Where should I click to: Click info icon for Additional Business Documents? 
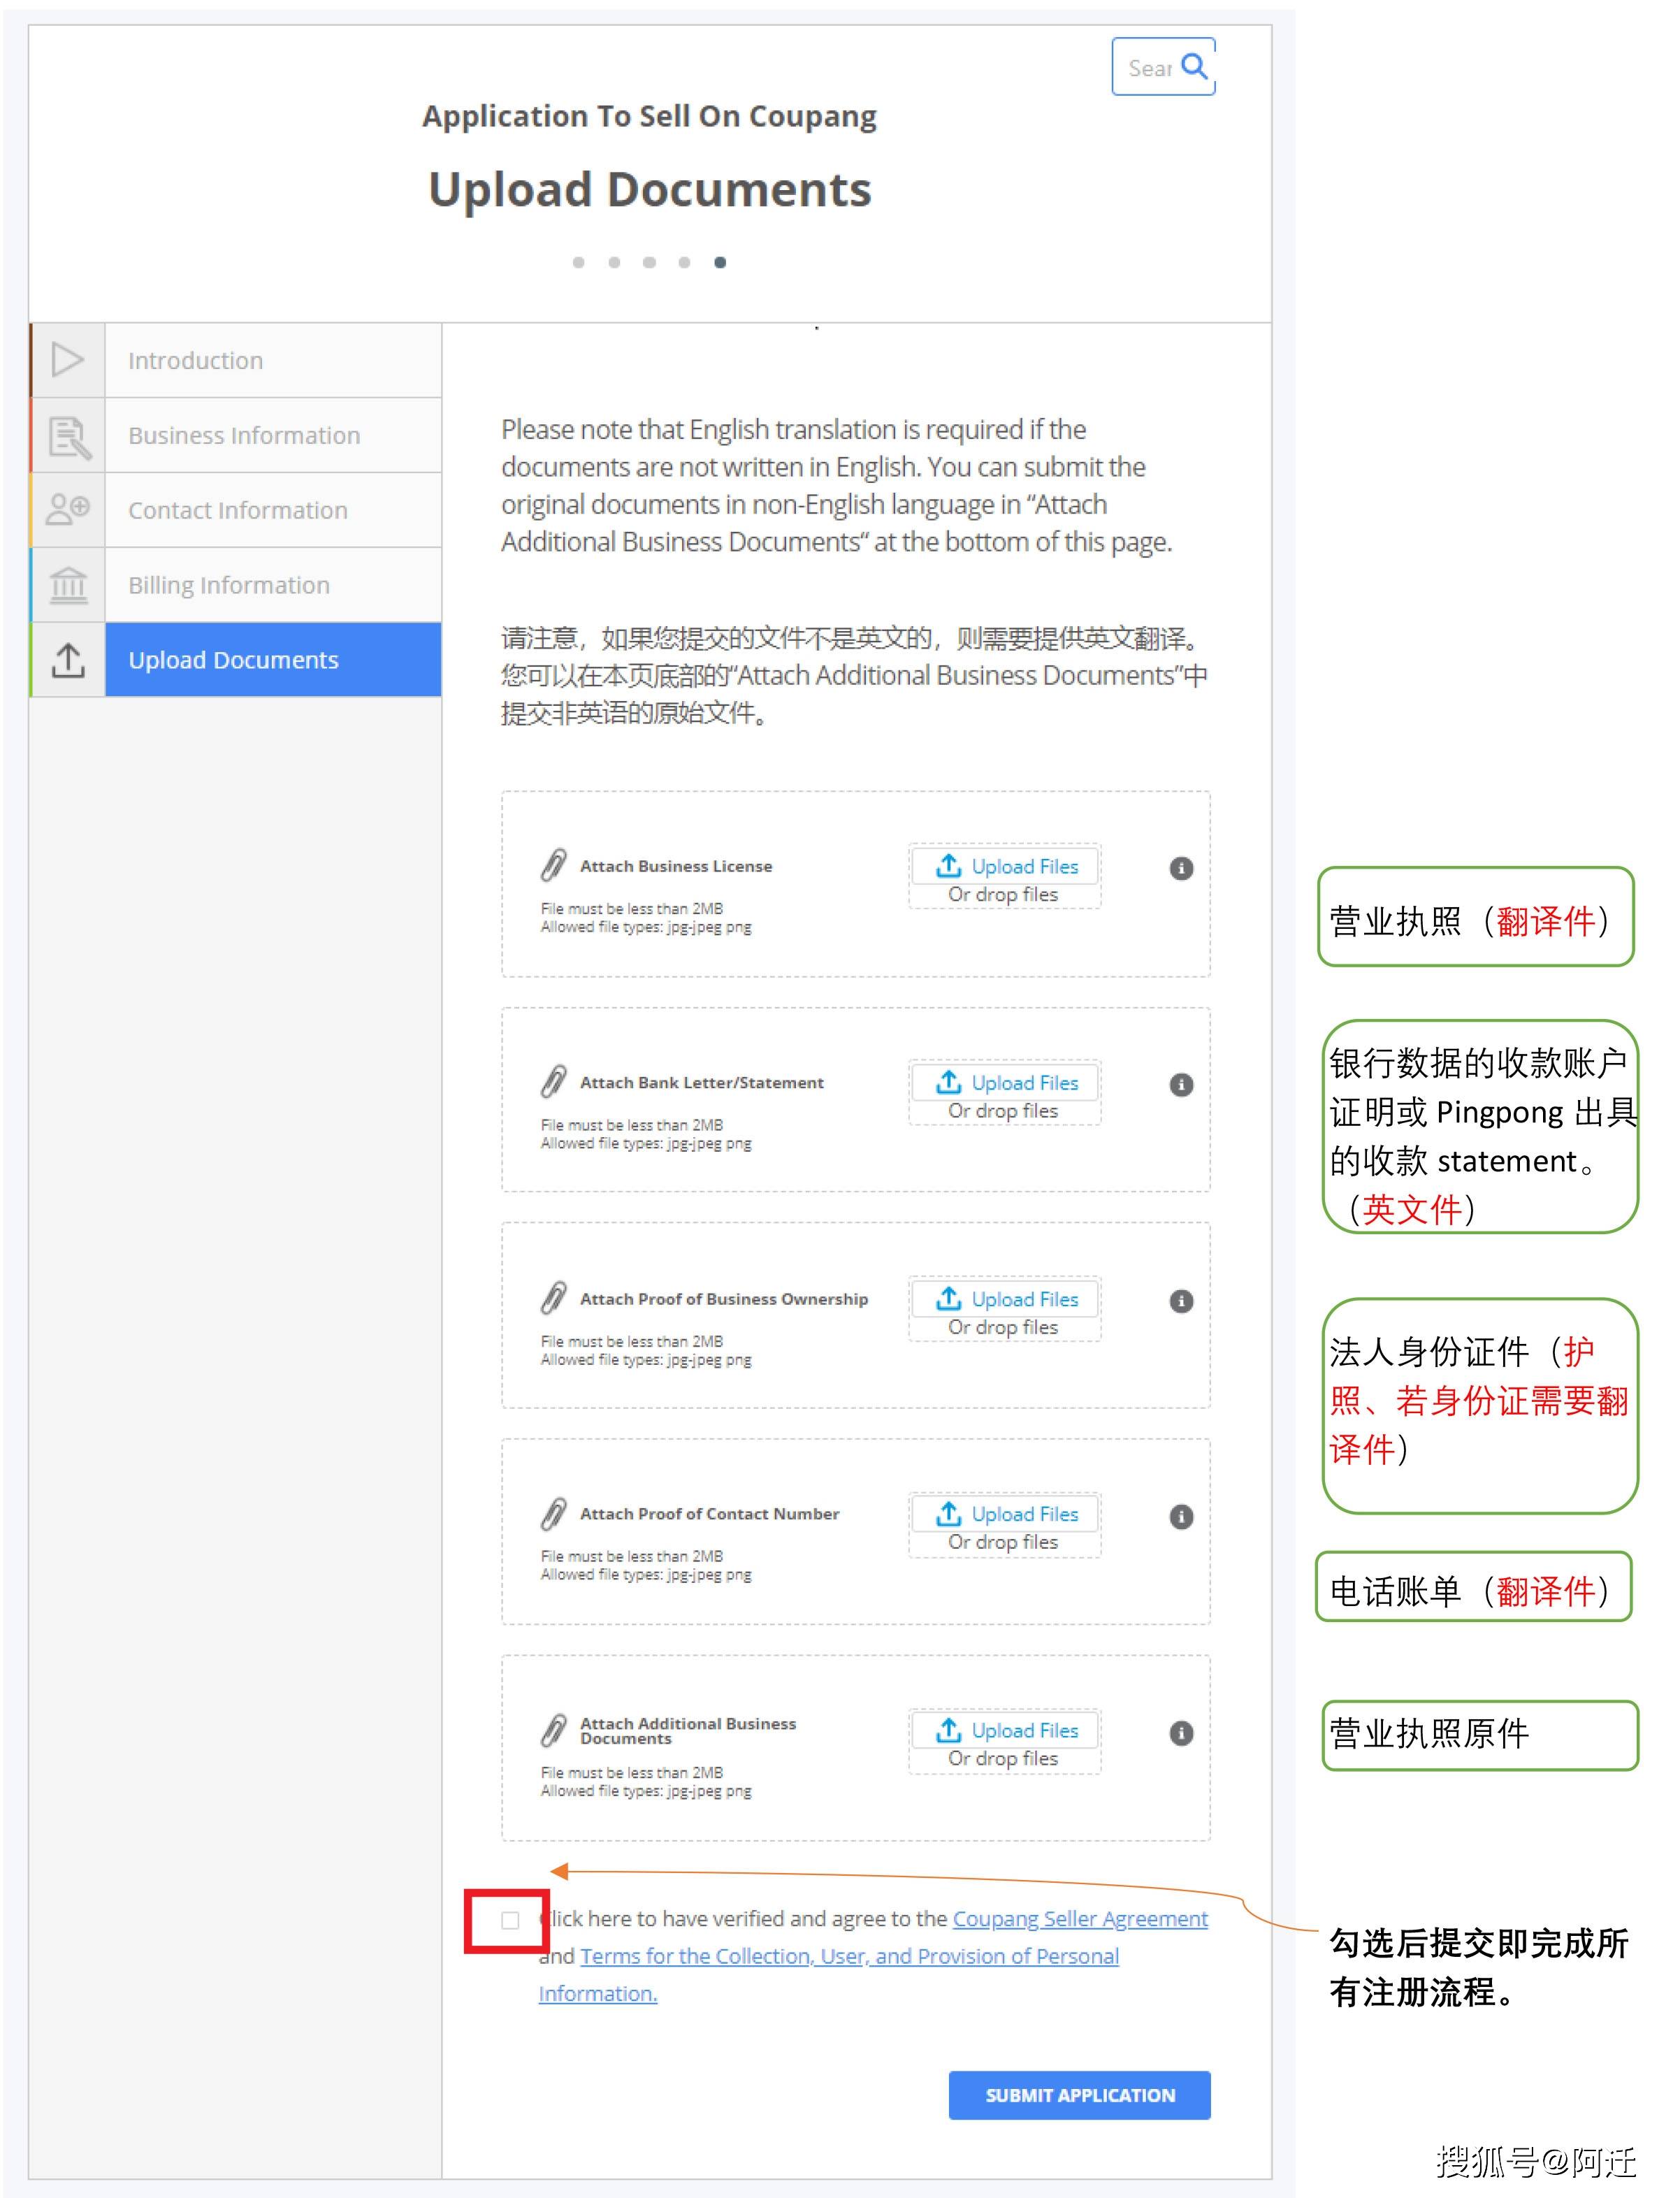coord(1181,1733)
